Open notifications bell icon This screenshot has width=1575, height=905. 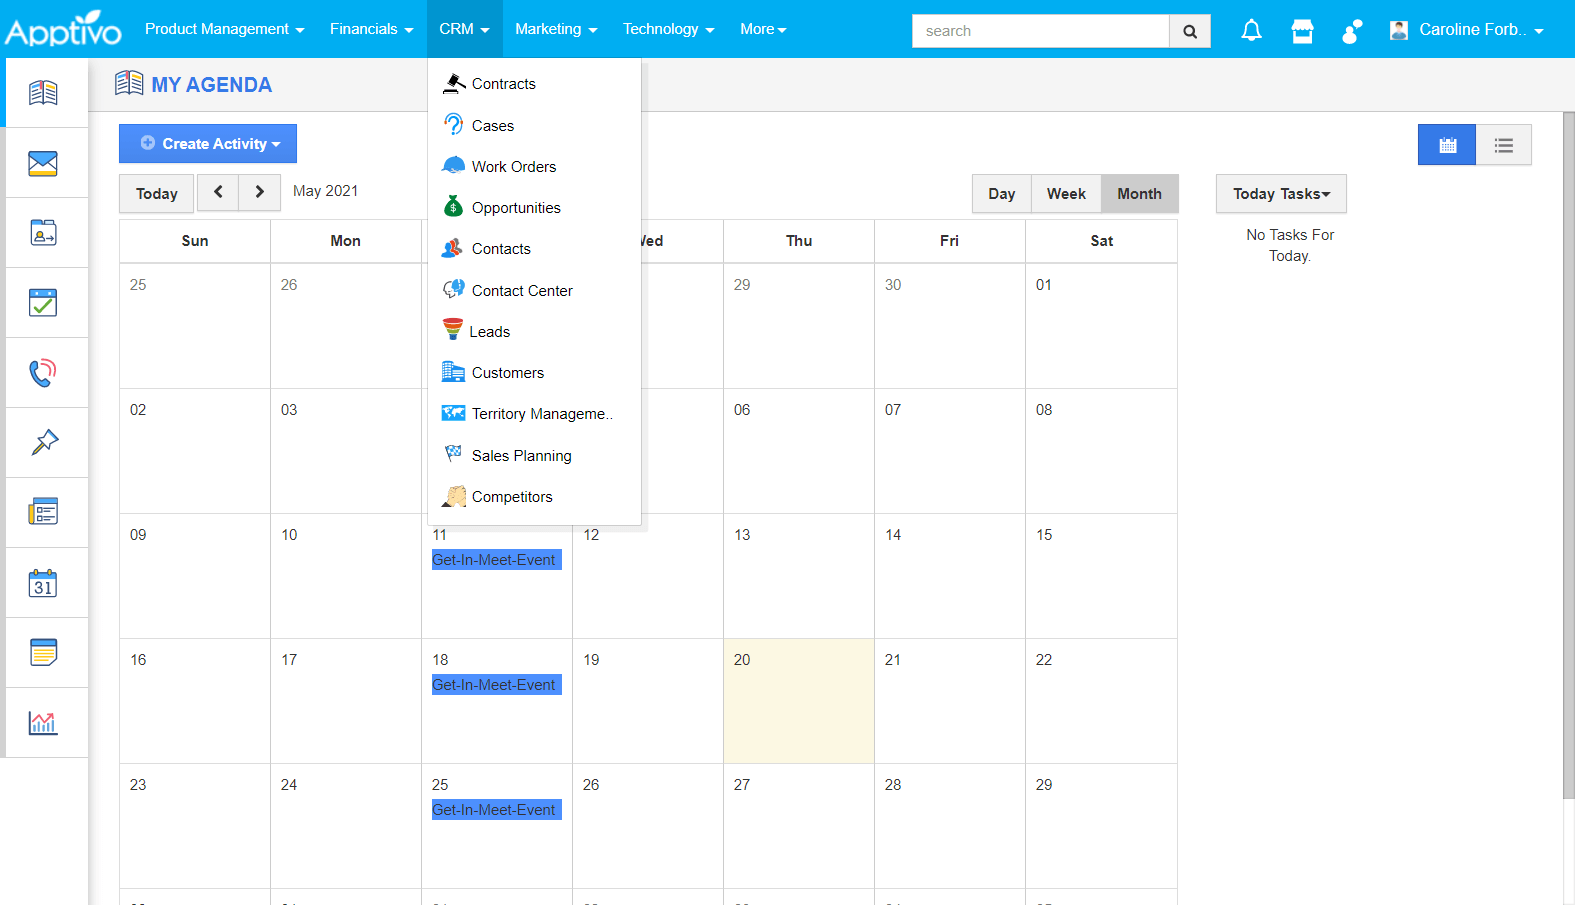click(1251, 31)
